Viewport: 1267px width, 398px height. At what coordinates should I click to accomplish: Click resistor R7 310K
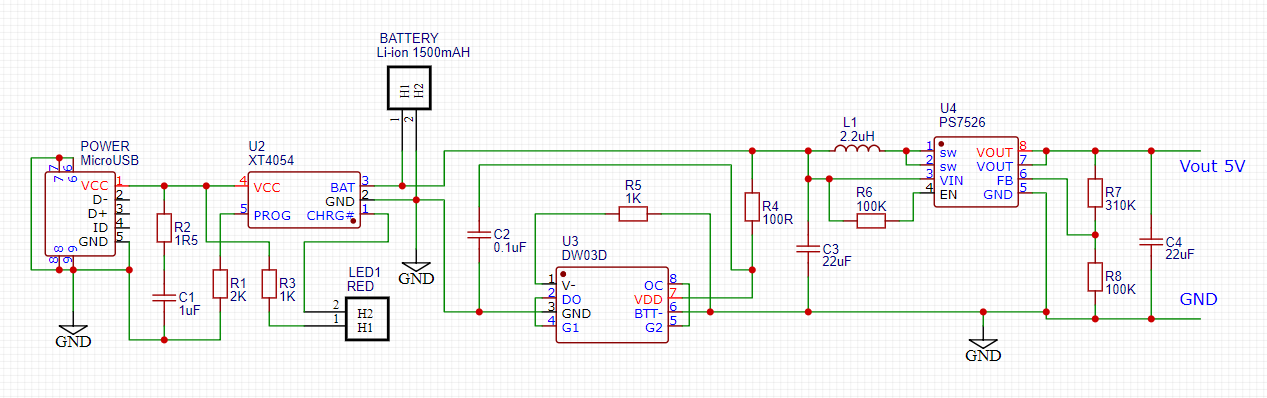[1095, 193]
